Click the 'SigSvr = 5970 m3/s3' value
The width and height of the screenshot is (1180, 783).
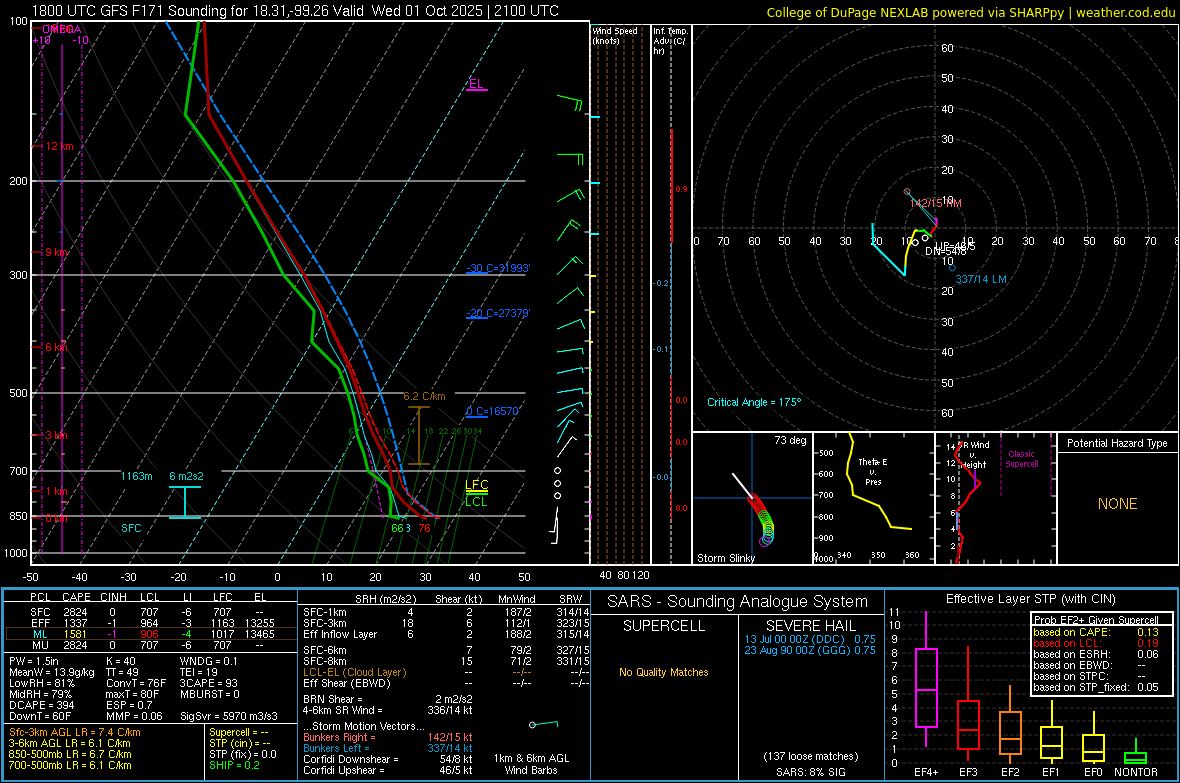[x=228, y=716]
